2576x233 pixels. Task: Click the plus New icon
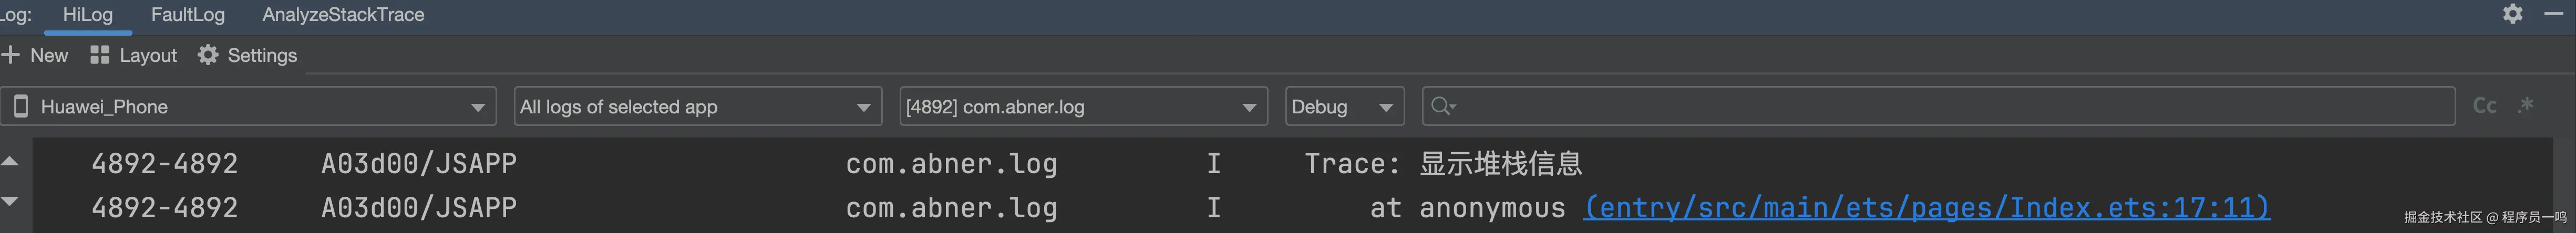click(x=11, y=55)
